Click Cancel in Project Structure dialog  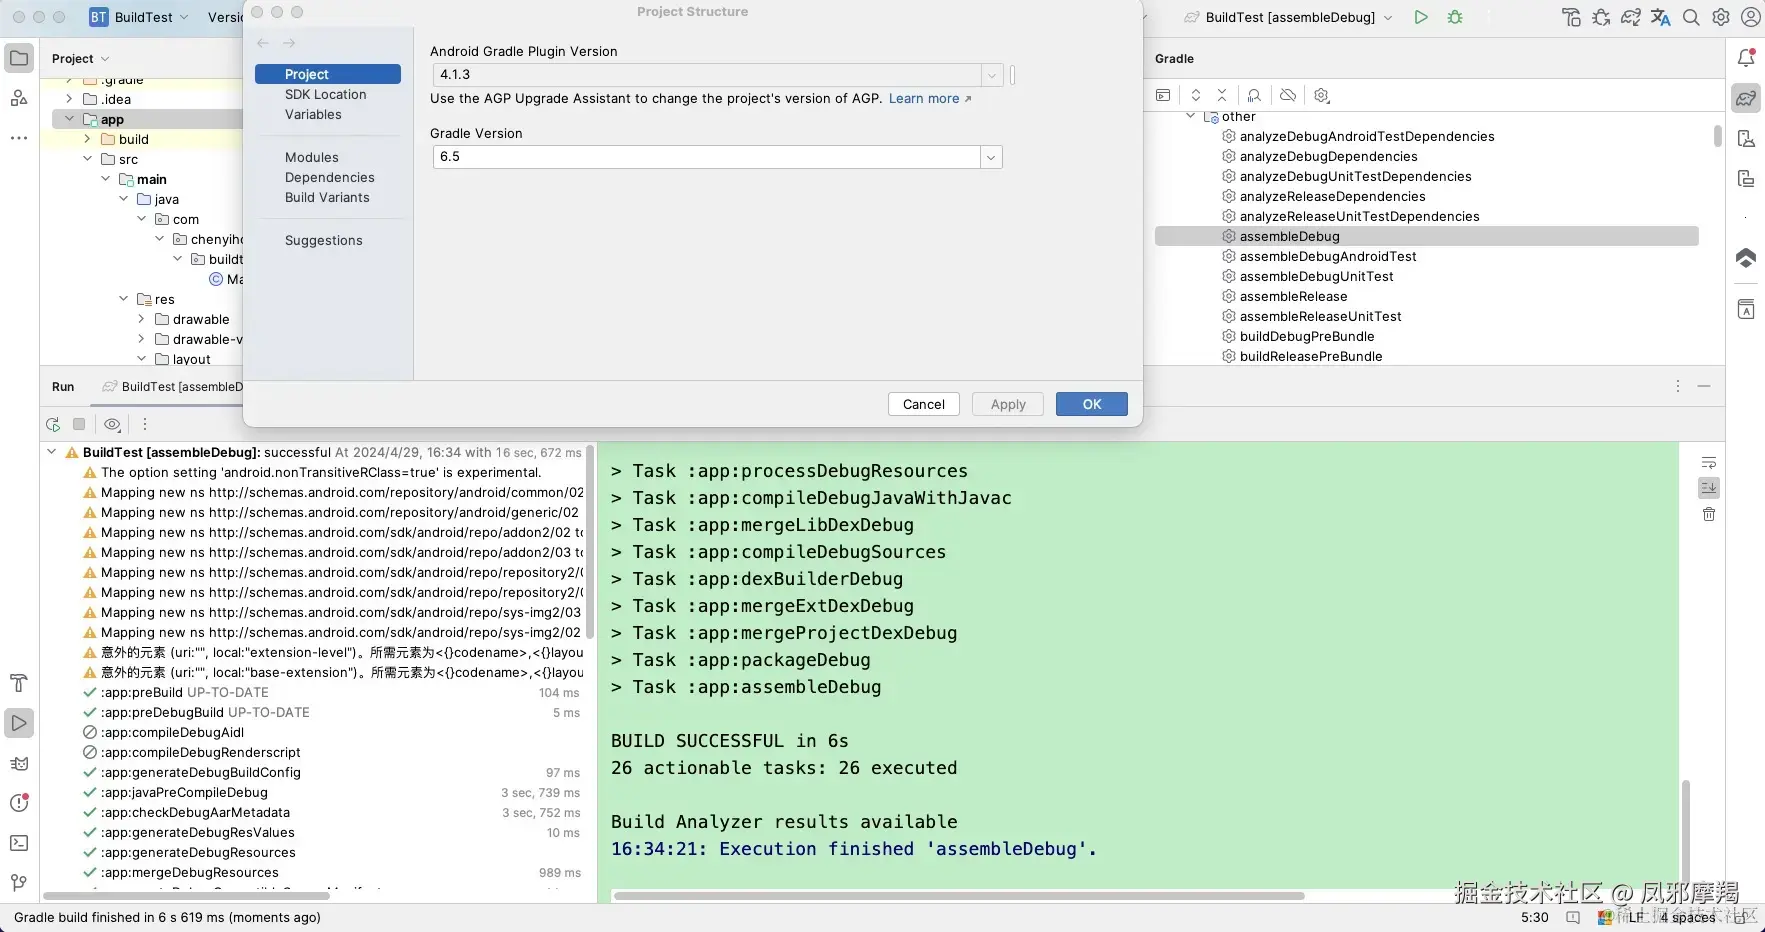(924, 404)
